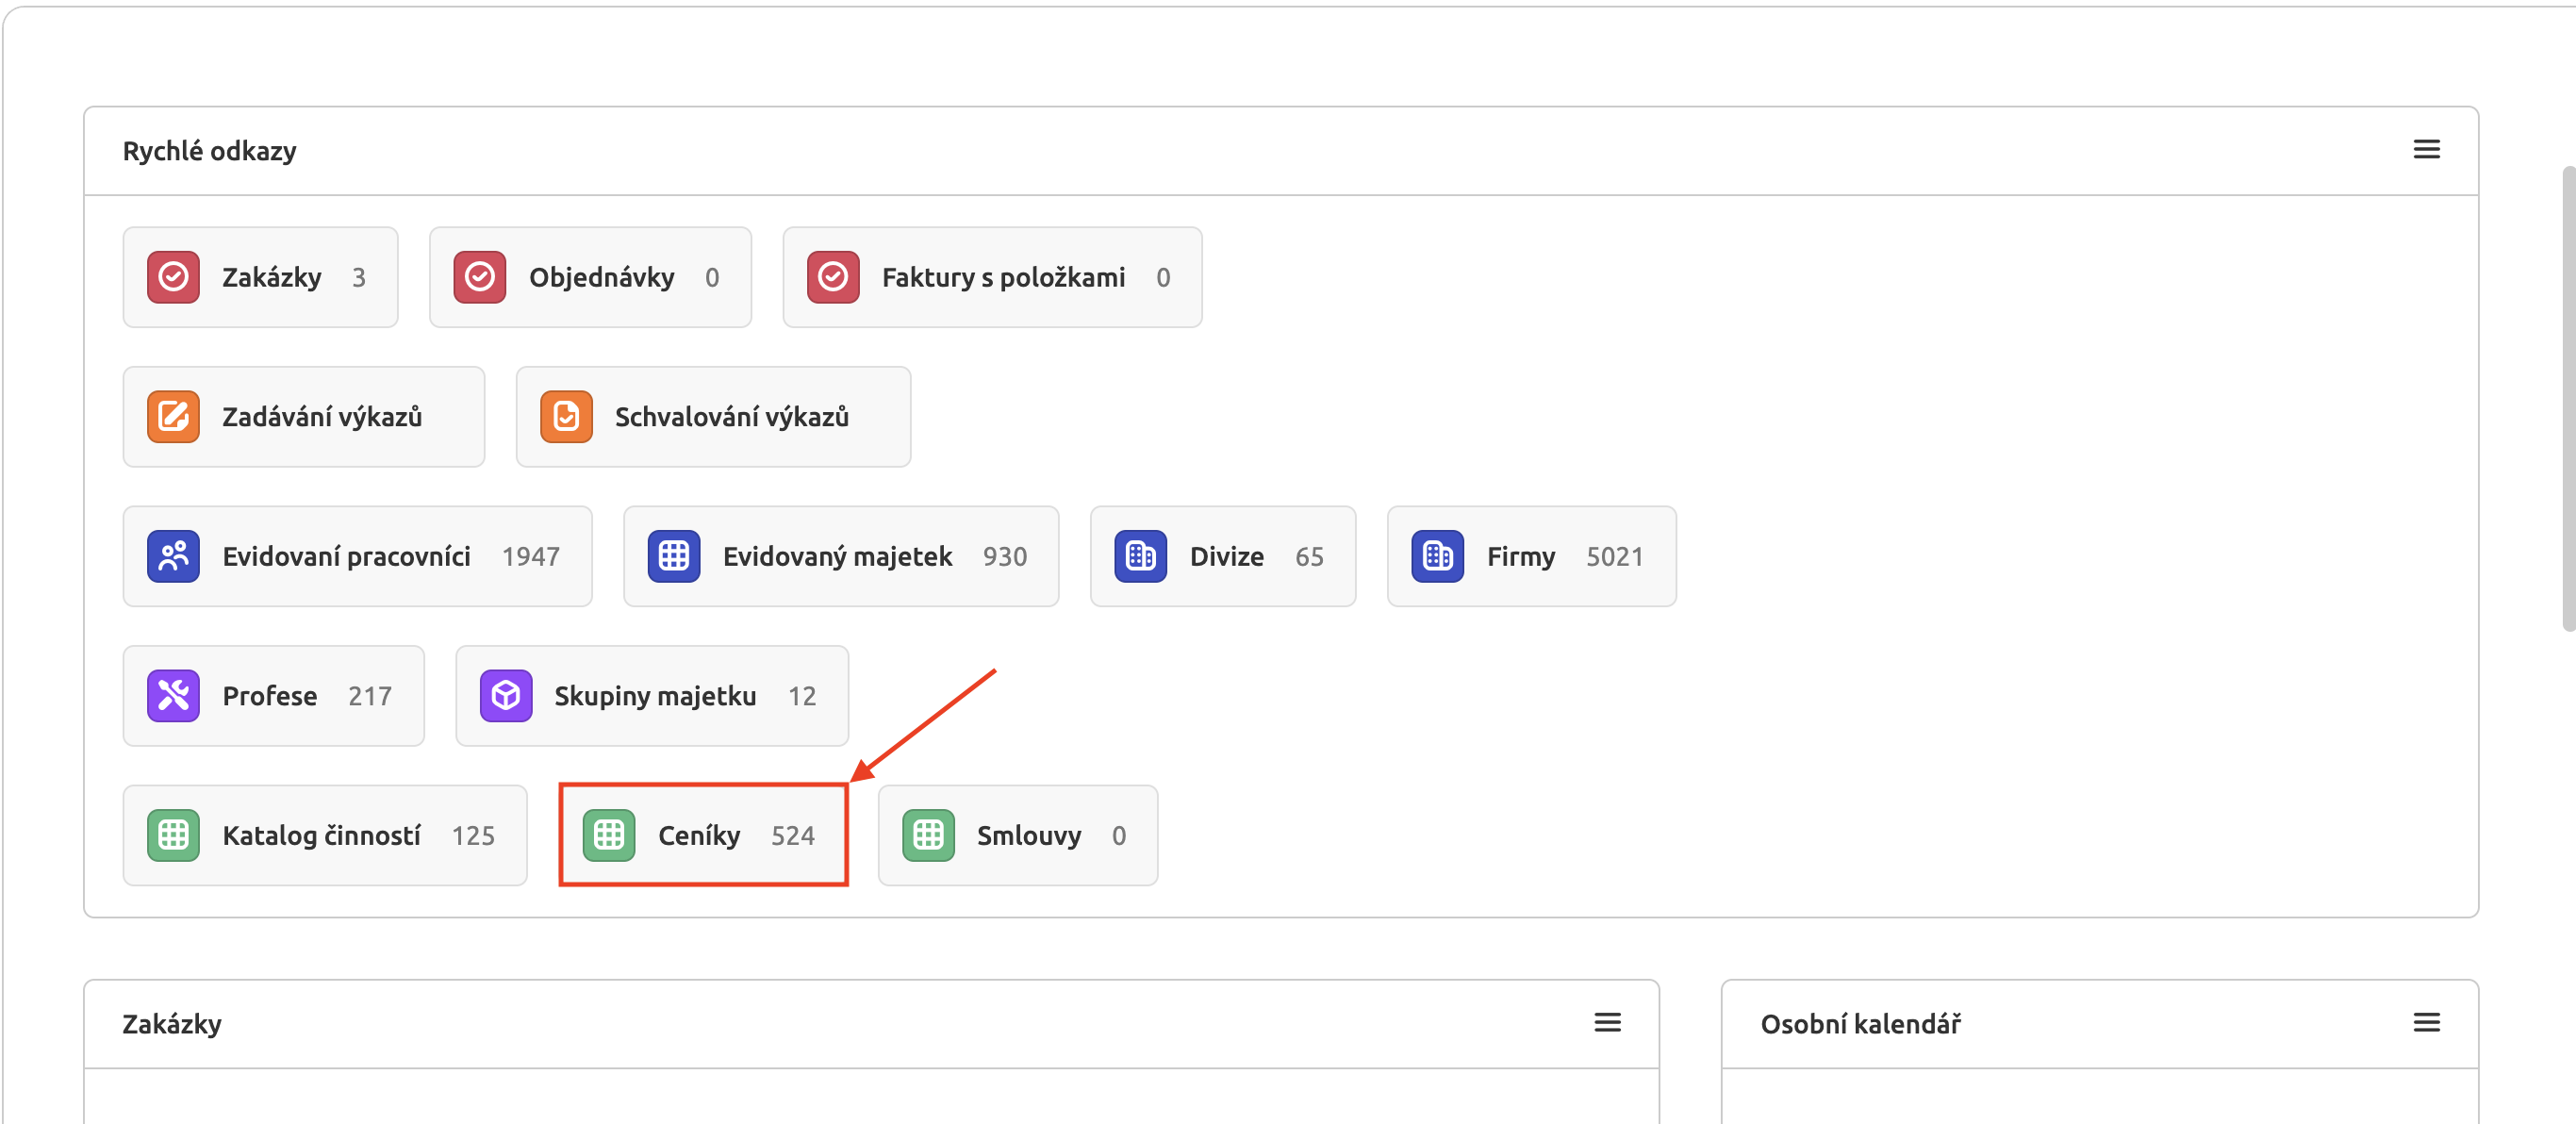Open the Zakázky panel menu
Screen dimensions: 2576x1124
tap(1607, 1022)
